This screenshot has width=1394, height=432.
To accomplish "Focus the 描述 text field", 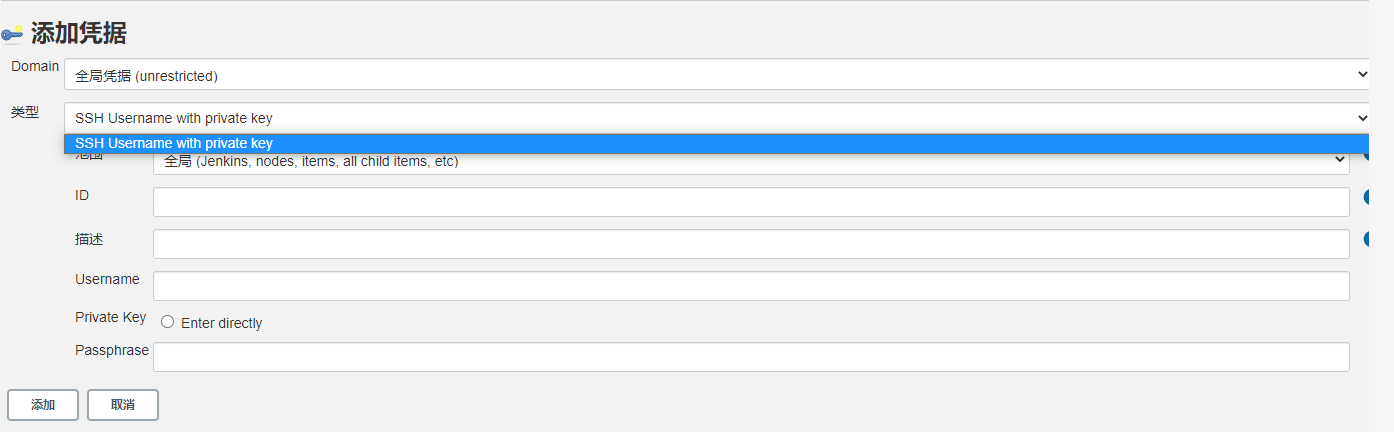I will coord(751,244).
